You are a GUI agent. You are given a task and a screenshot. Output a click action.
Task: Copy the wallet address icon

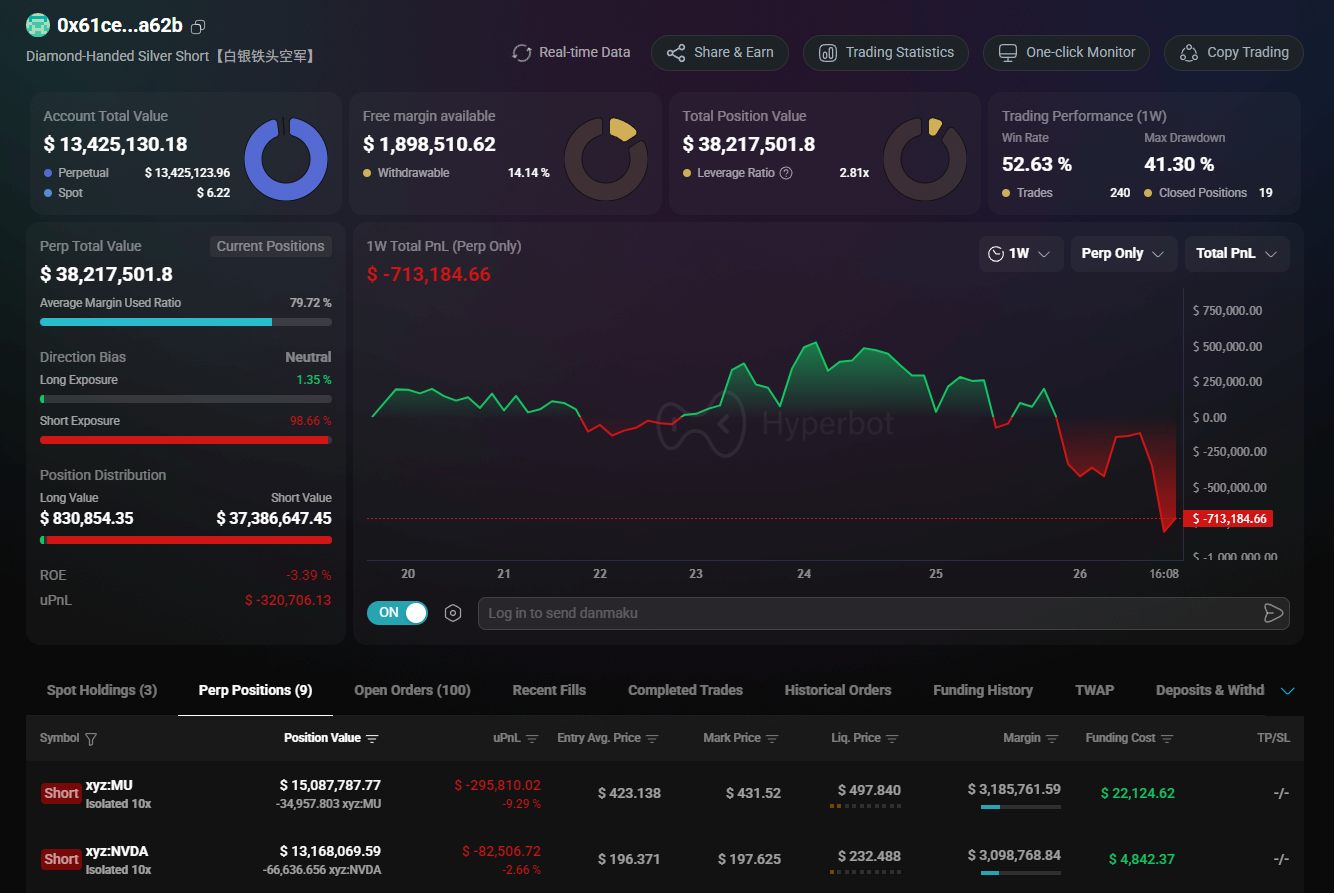point(198,27)
